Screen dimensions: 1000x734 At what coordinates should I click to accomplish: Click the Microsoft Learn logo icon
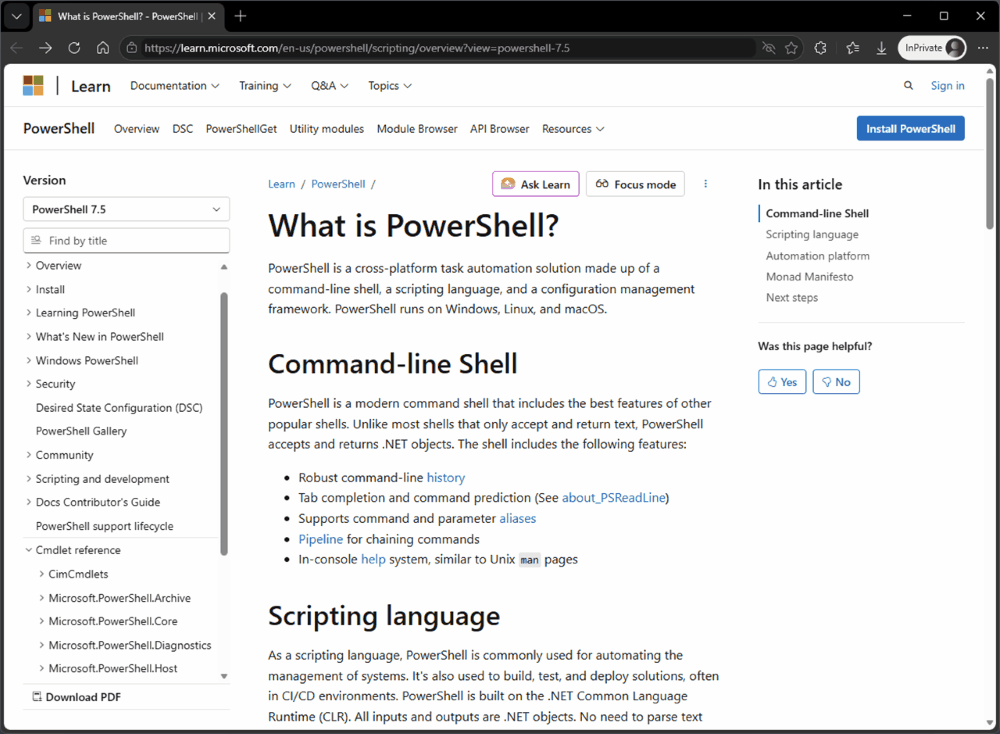pos(33,85)
